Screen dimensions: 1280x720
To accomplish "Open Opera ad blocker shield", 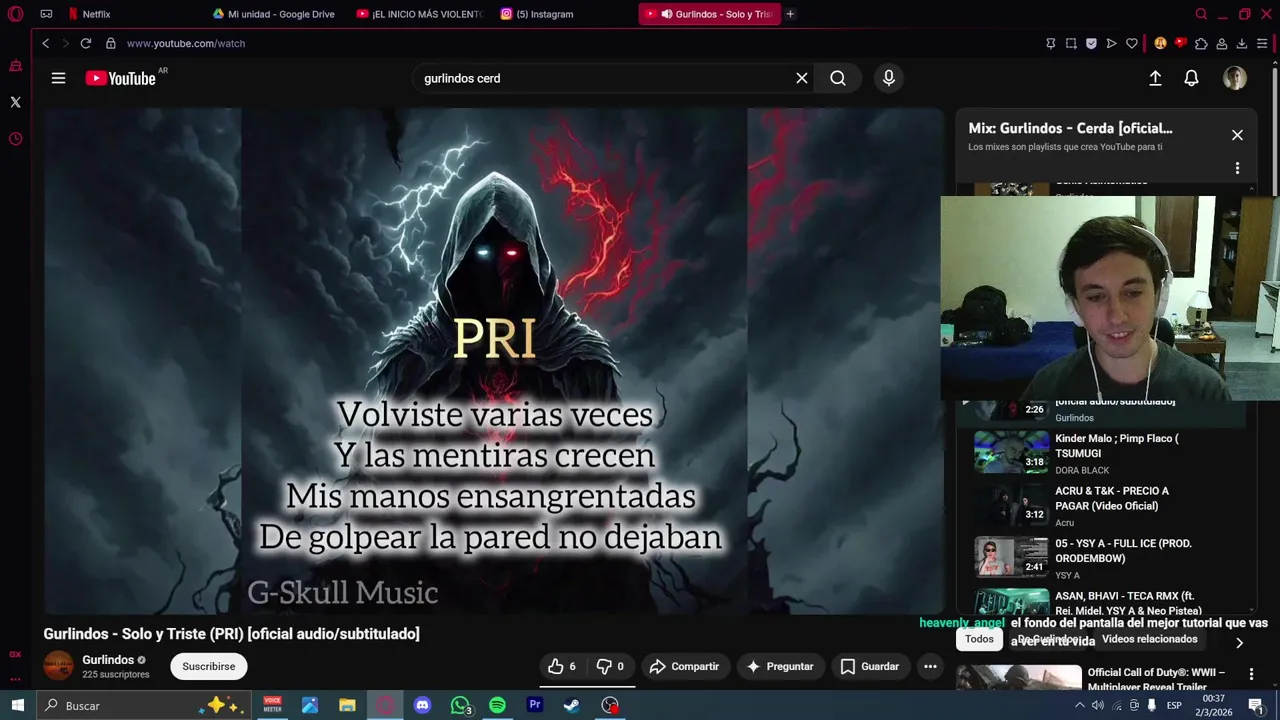I will click(x=1091, y=43).
